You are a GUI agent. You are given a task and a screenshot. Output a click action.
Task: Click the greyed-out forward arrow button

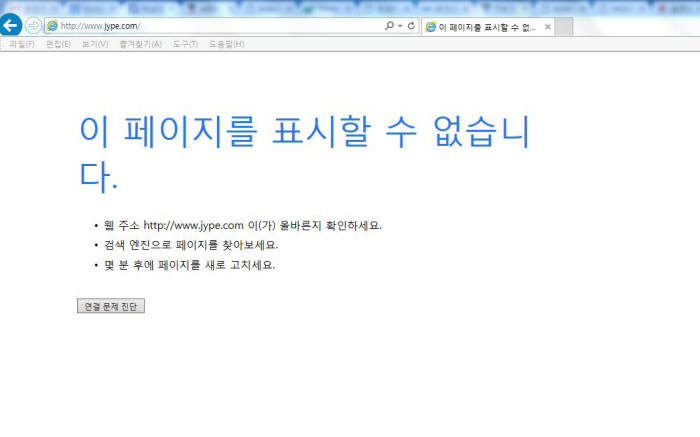point(33,25)
